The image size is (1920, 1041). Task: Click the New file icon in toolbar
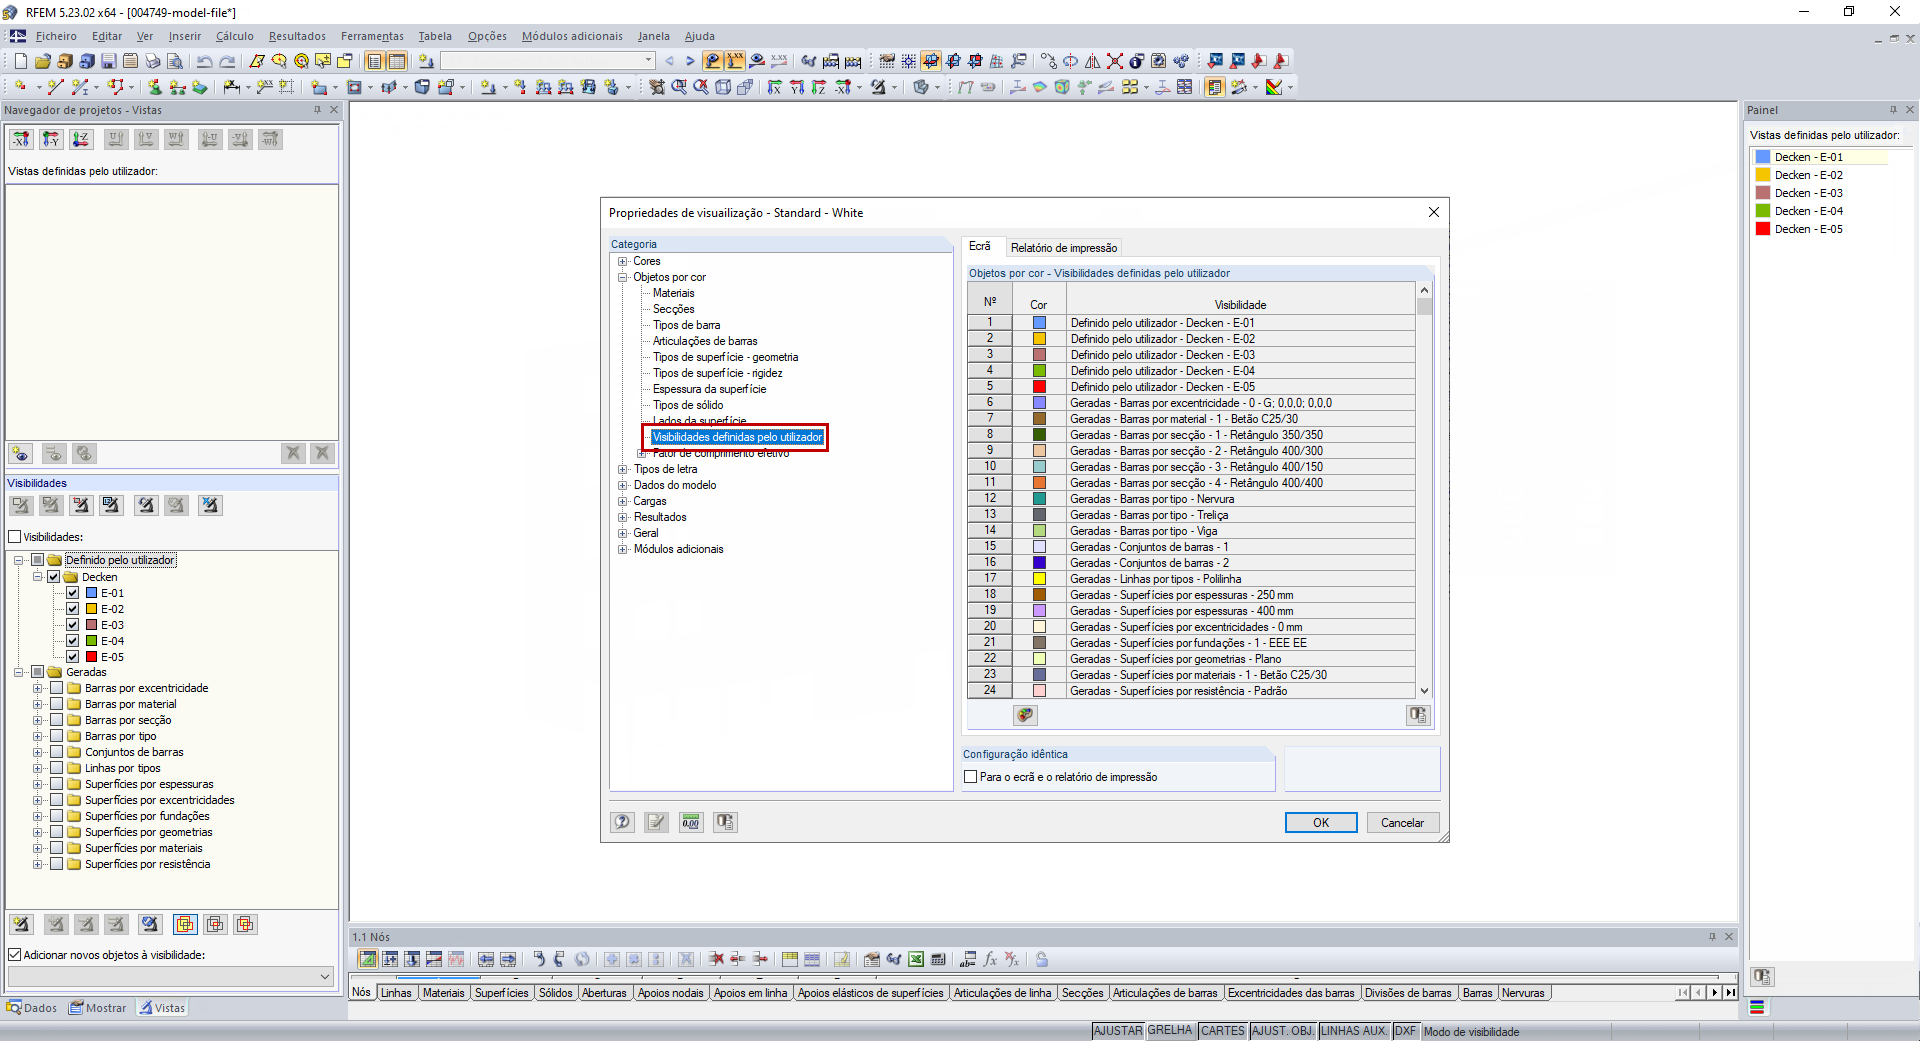[x=20, y=61]
